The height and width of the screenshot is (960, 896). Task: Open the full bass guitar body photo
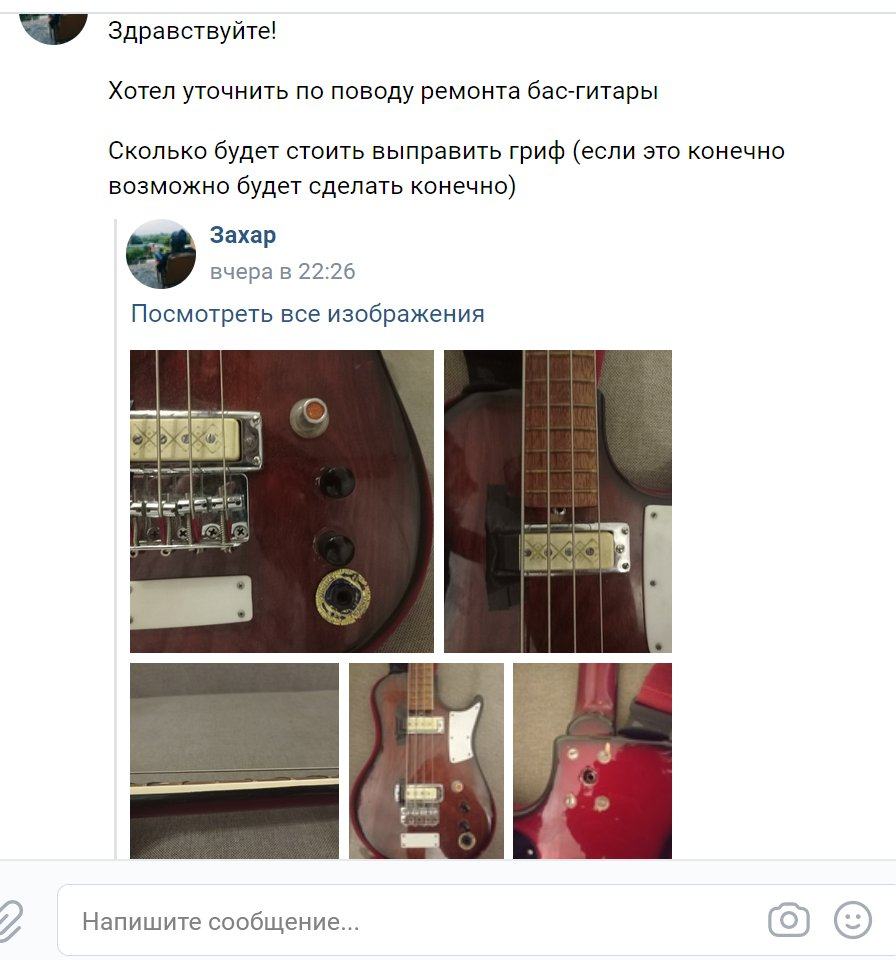click(426, 760)
